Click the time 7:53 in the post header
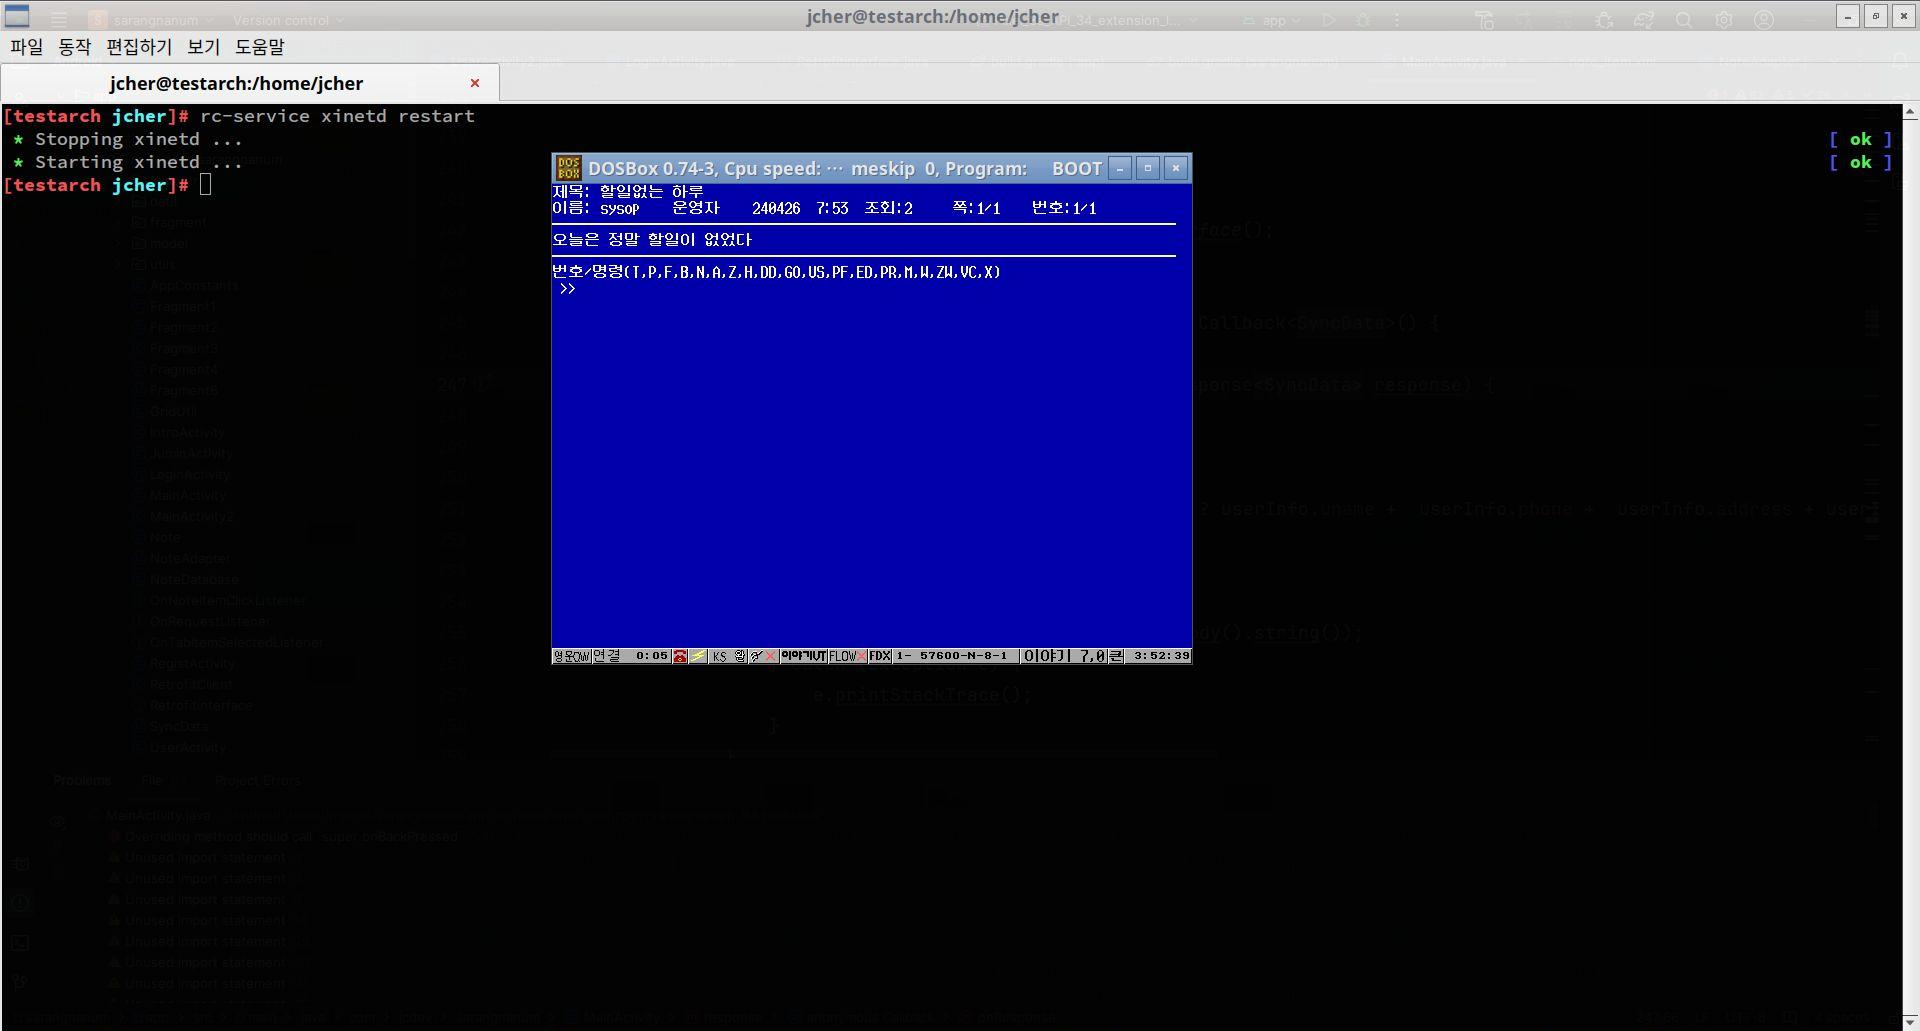The height and width of the screenshot is (1031, 1920). pos(832,208)
